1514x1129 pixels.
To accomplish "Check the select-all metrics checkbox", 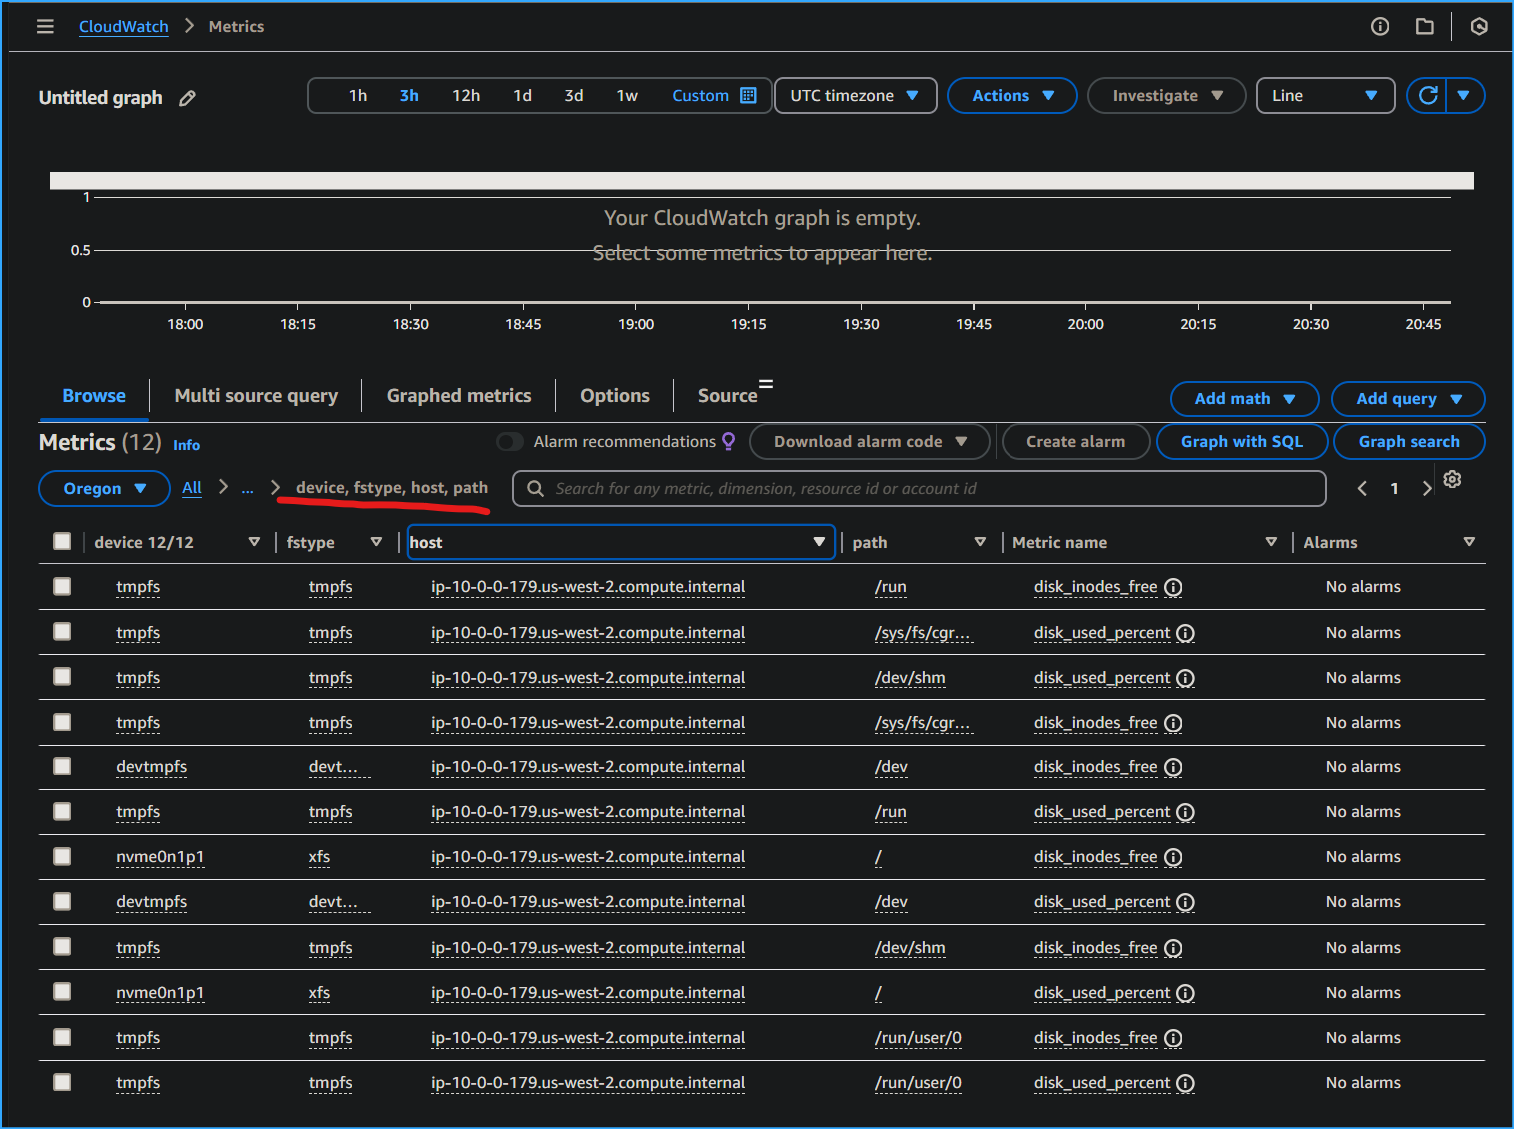I will point(61,541).
